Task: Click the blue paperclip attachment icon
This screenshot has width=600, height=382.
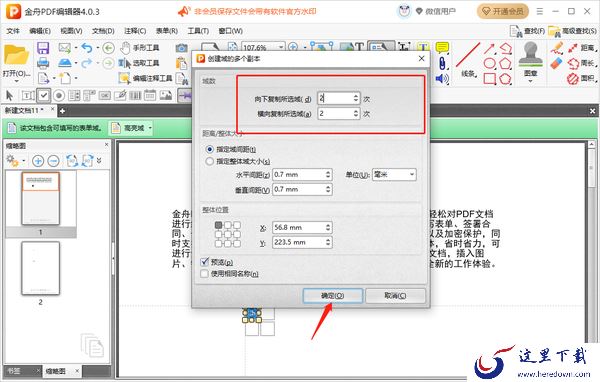Action: (x=442, y=63)
